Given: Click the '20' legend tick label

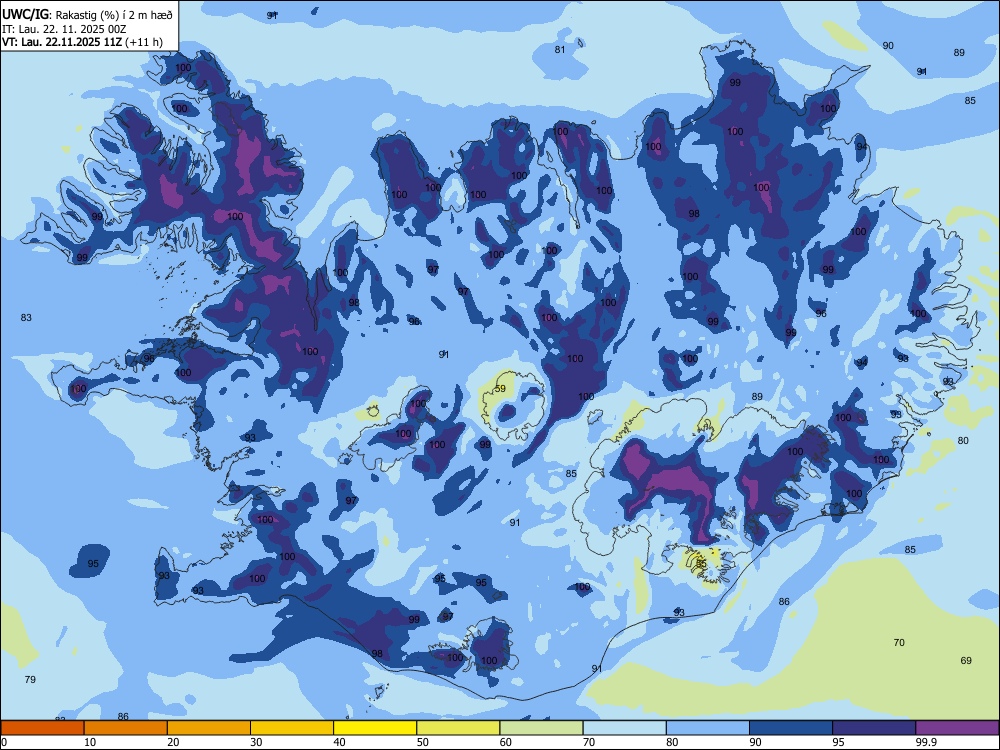Looking at the screenshot, I should 173,742.
